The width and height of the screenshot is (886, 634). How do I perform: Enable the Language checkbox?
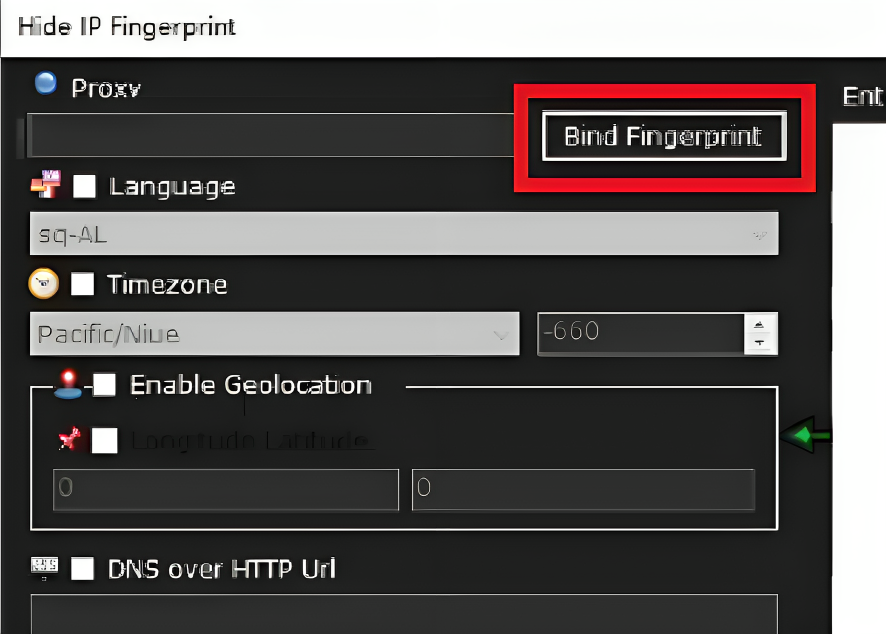(x=84, y=186)
